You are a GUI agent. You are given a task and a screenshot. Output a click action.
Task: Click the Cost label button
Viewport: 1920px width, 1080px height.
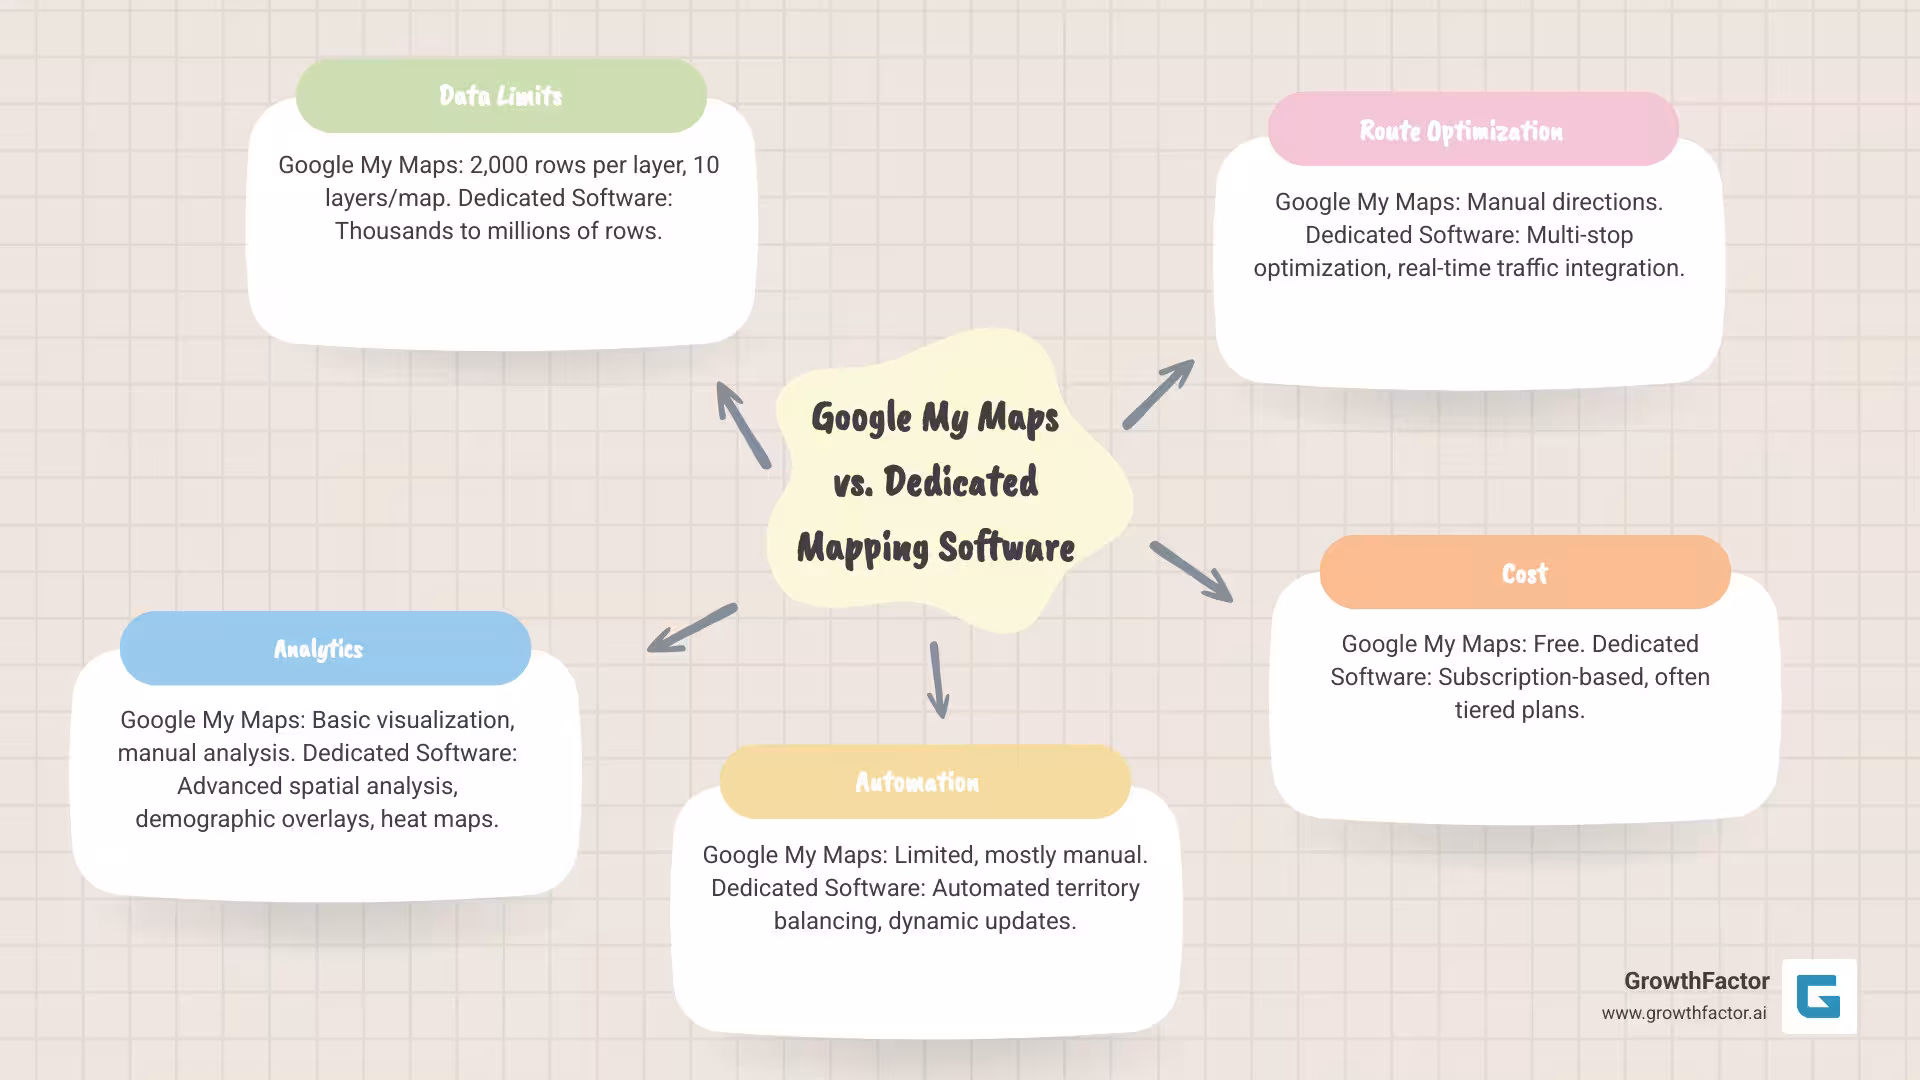(1524, 572)
